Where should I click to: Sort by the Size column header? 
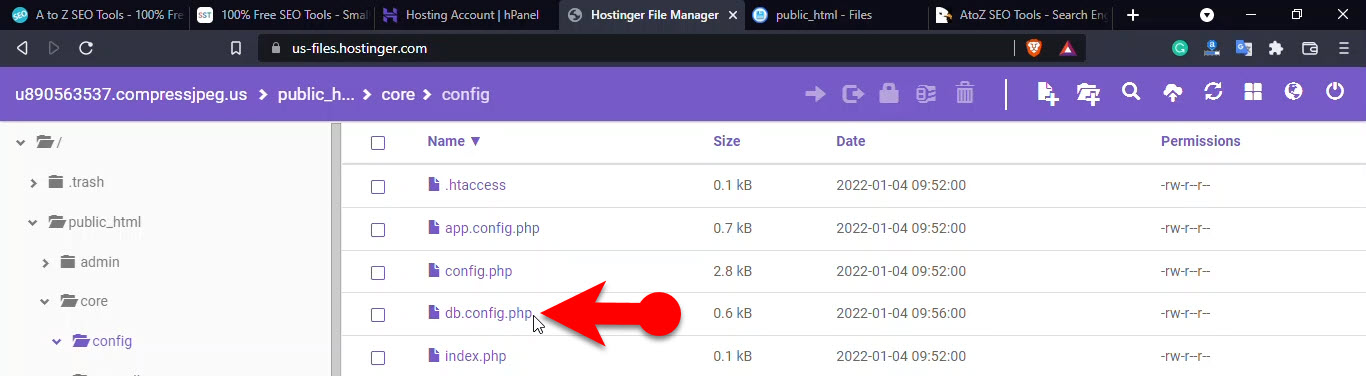[727, 141]
